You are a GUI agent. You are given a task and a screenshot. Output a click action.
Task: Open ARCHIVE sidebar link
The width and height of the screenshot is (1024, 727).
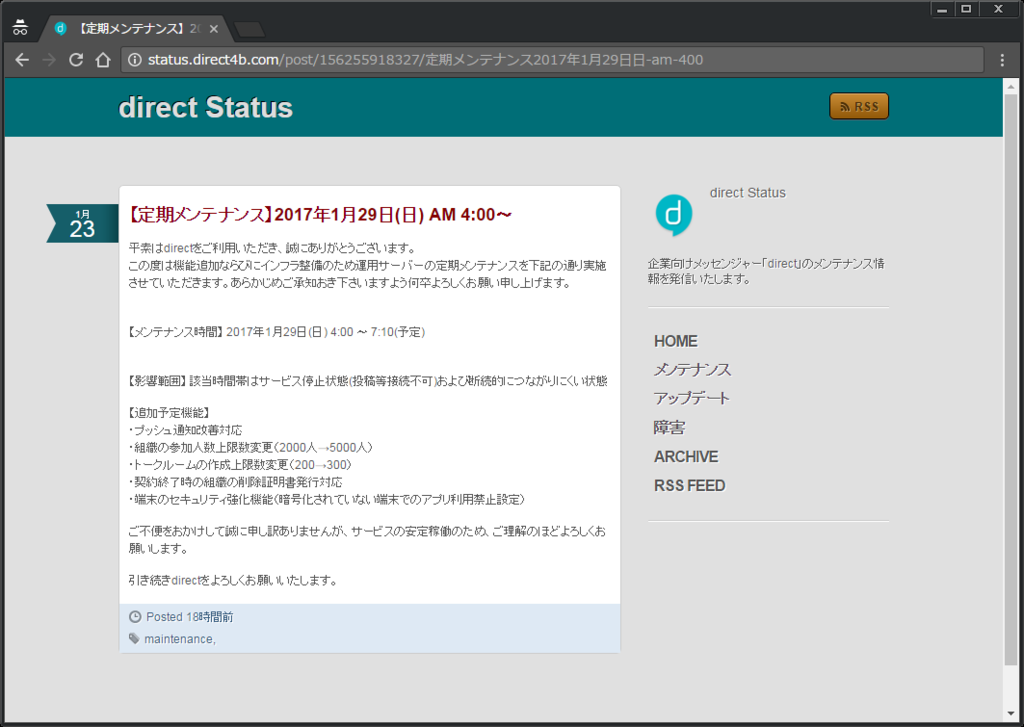(x=686, y=457)
